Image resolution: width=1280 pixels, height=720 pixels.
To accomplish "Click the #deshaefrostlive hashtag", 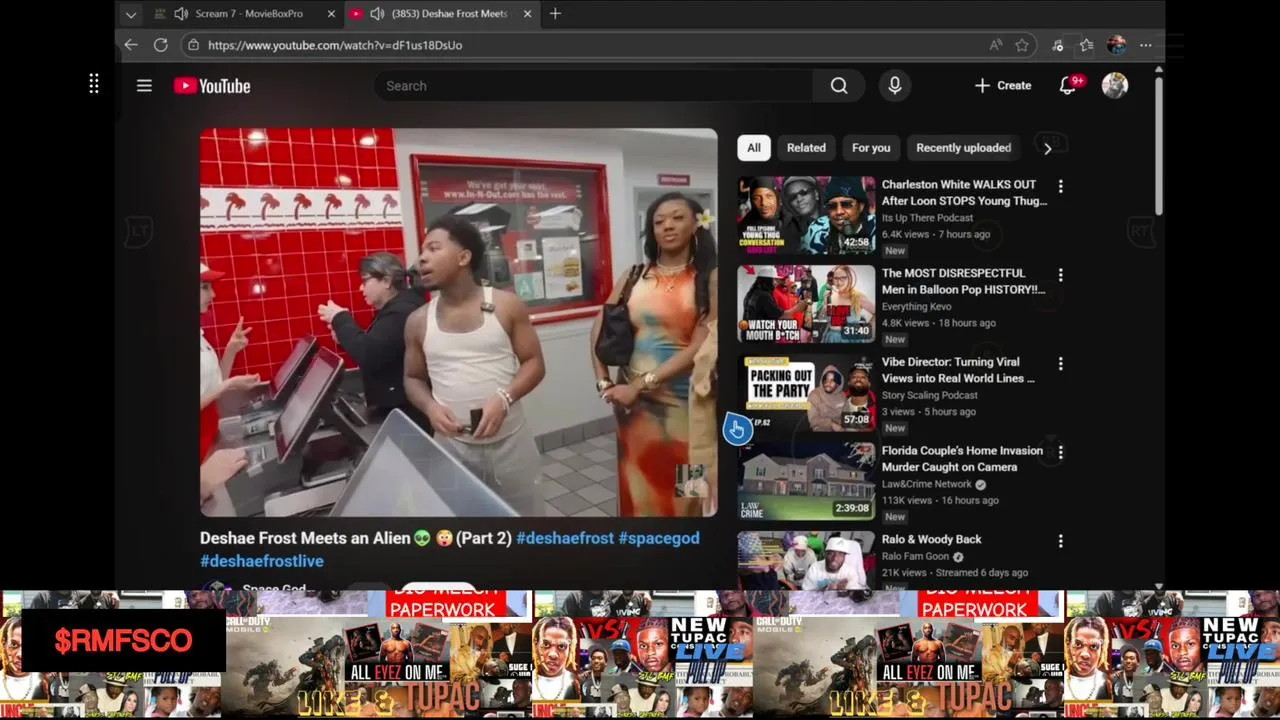I will coord(261,561).
